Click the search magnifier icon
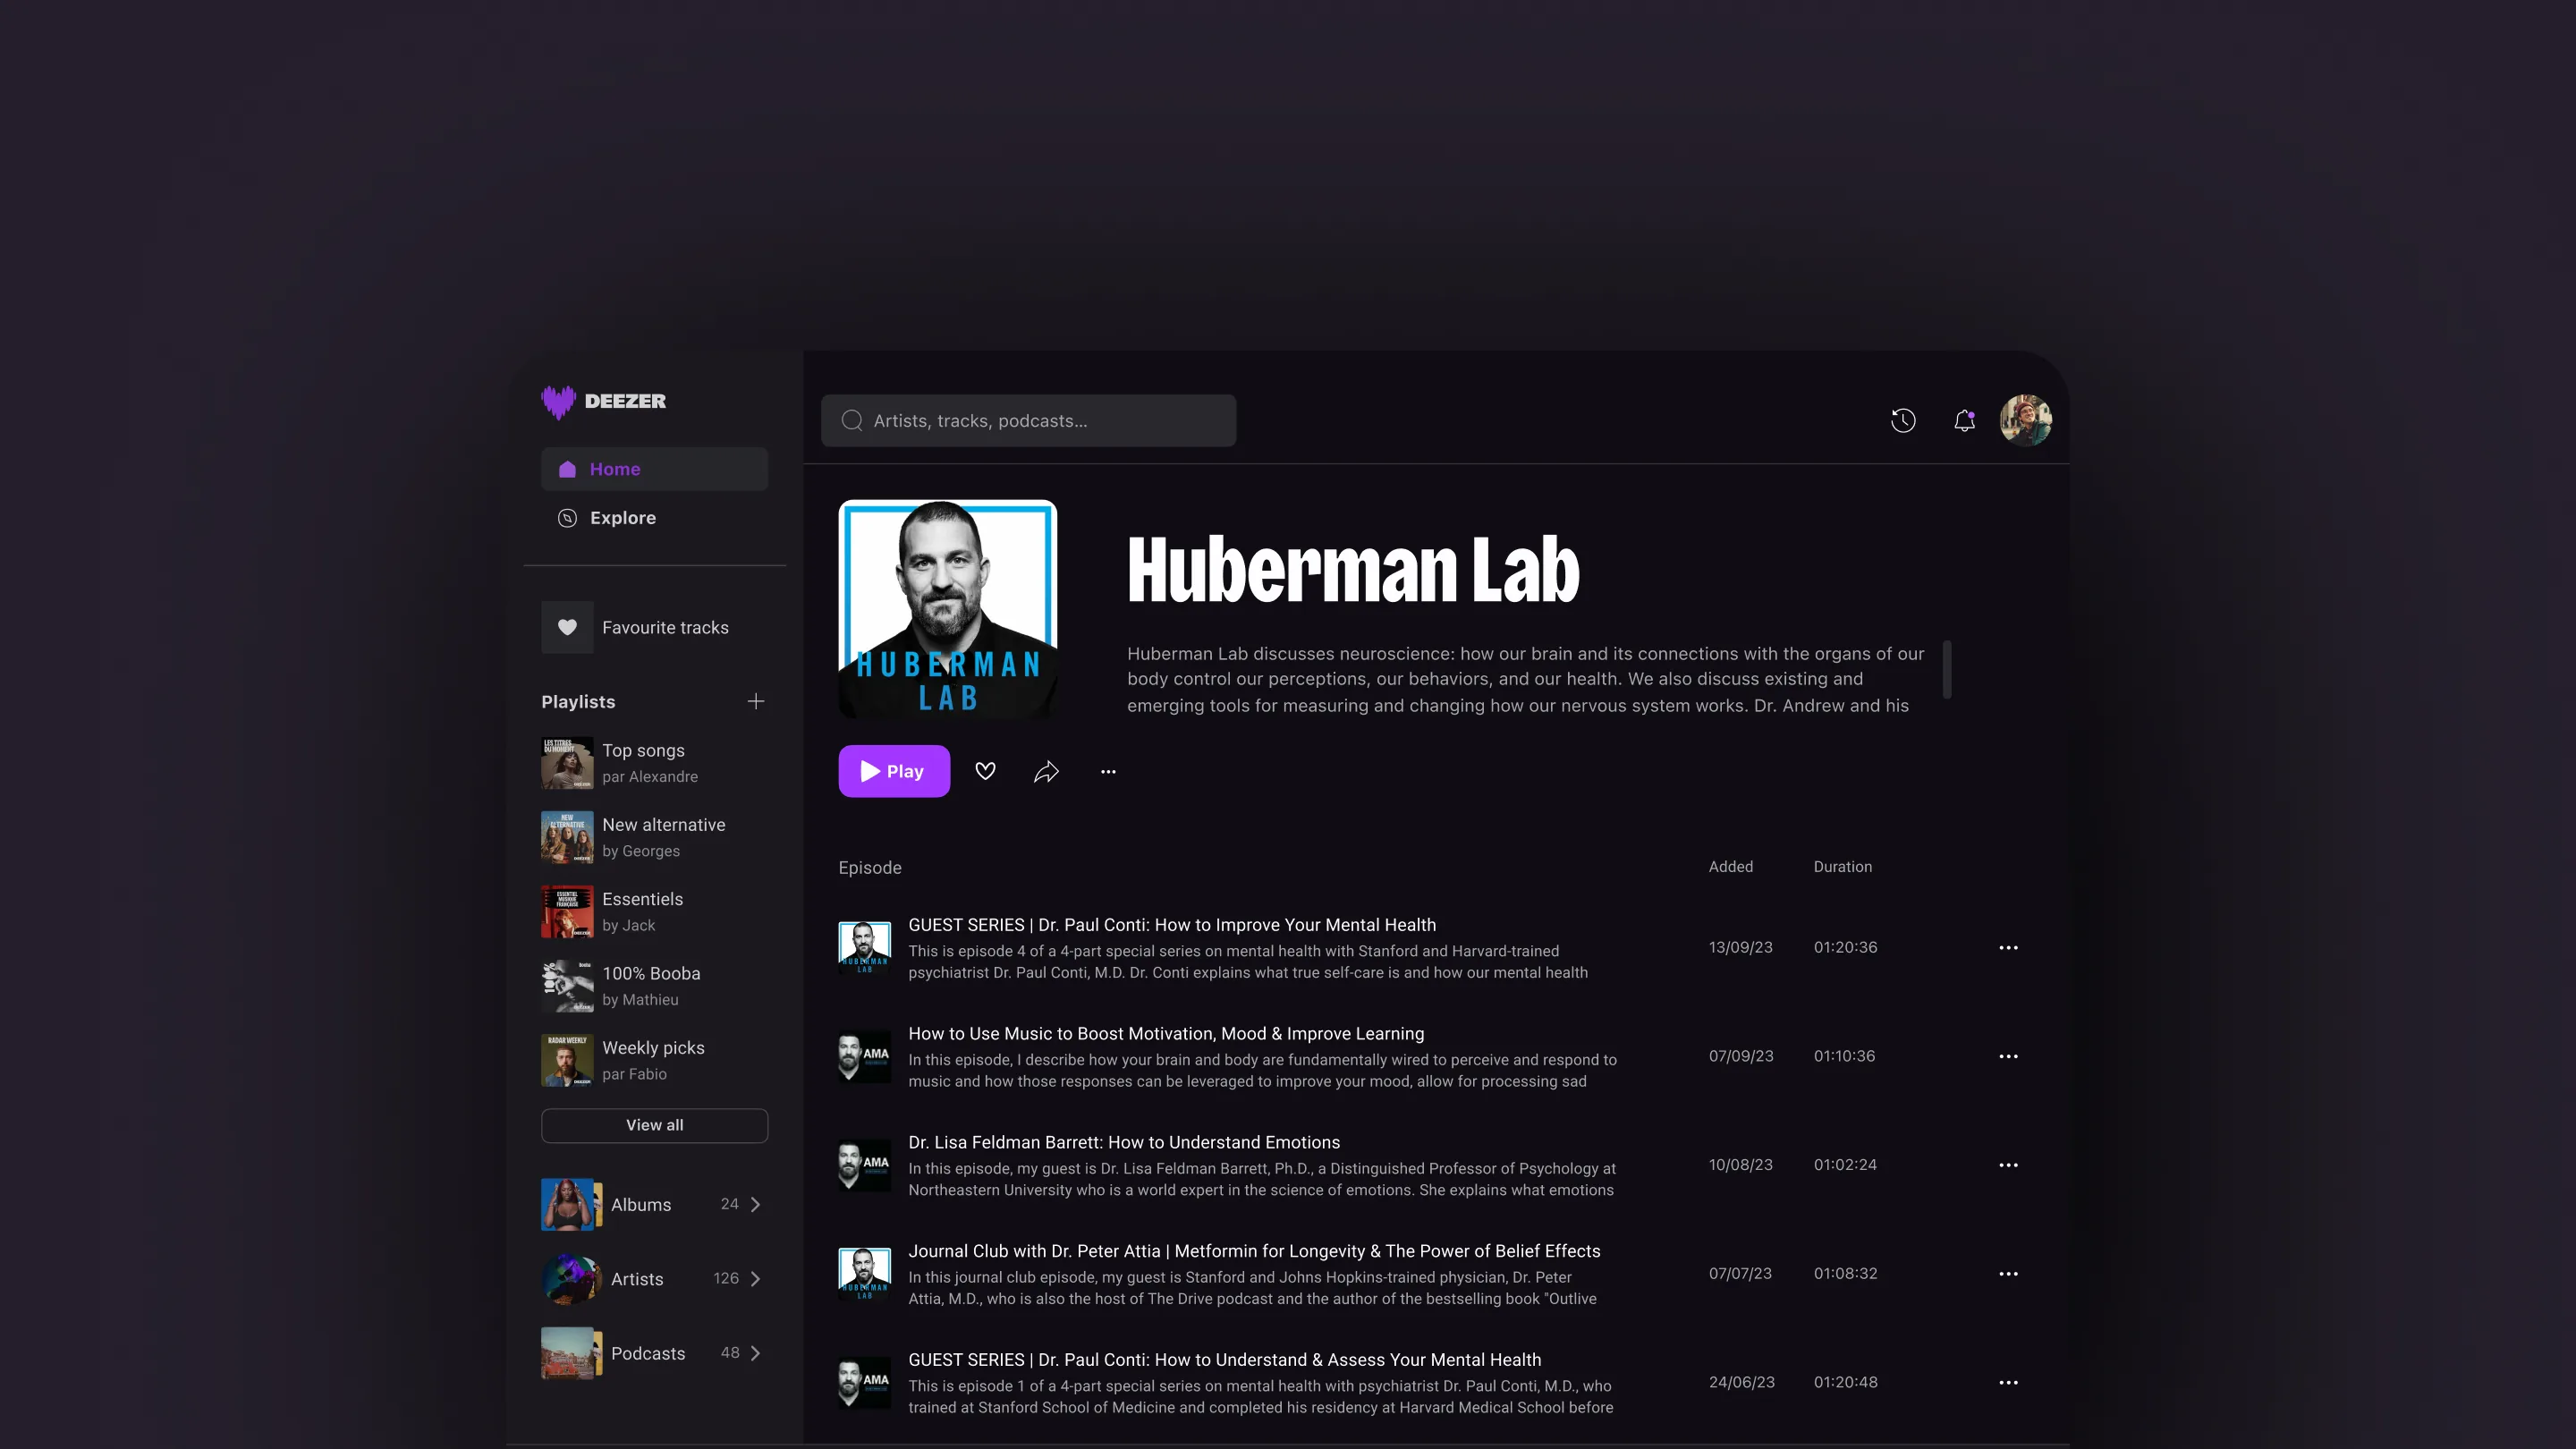Viewport: 2576px width, 1449px height. pyautogui.click(x=851, y=421)
